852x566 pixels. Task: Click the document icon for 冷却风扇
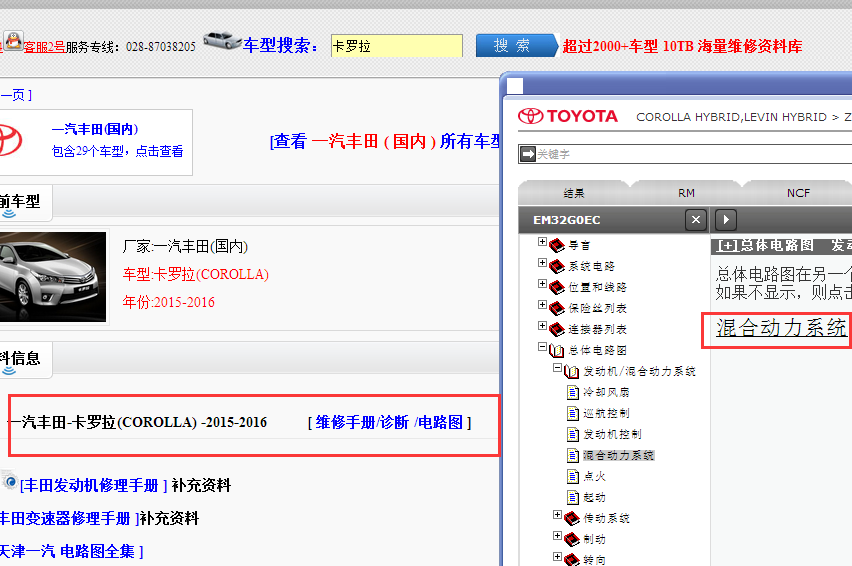point(573,392)
